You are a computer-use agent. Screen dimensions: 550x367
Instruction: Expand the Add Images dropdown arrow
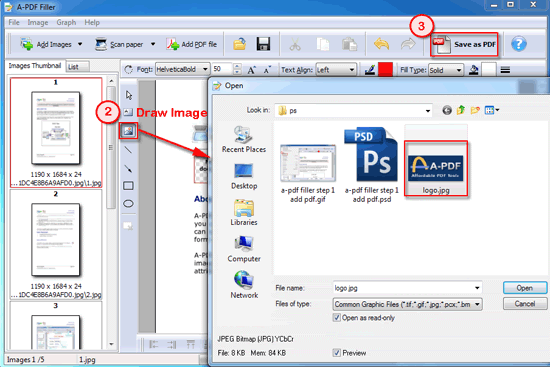80,44
